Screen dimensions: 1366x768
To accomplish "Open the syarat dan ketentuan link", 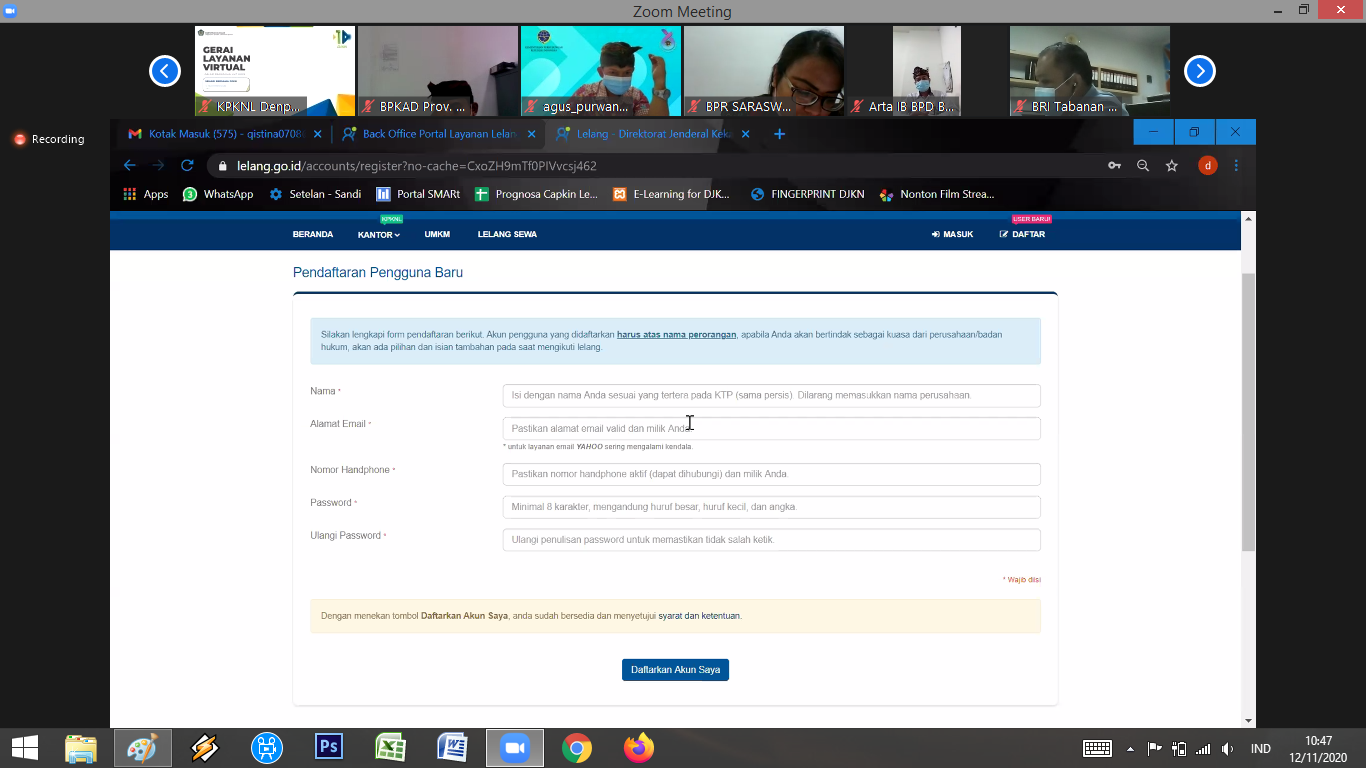I will point(699,616).
